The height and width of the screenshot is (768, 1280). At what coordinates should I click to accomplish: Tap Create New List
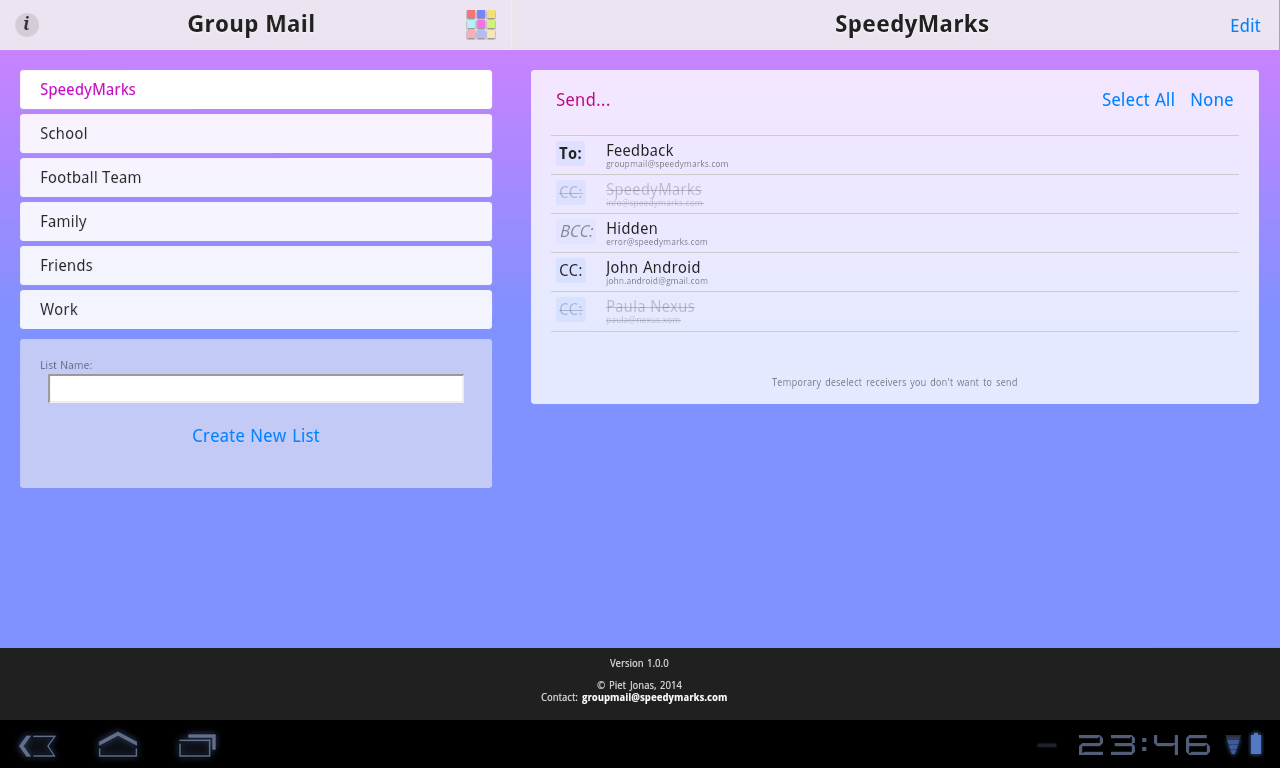[256, 435]
